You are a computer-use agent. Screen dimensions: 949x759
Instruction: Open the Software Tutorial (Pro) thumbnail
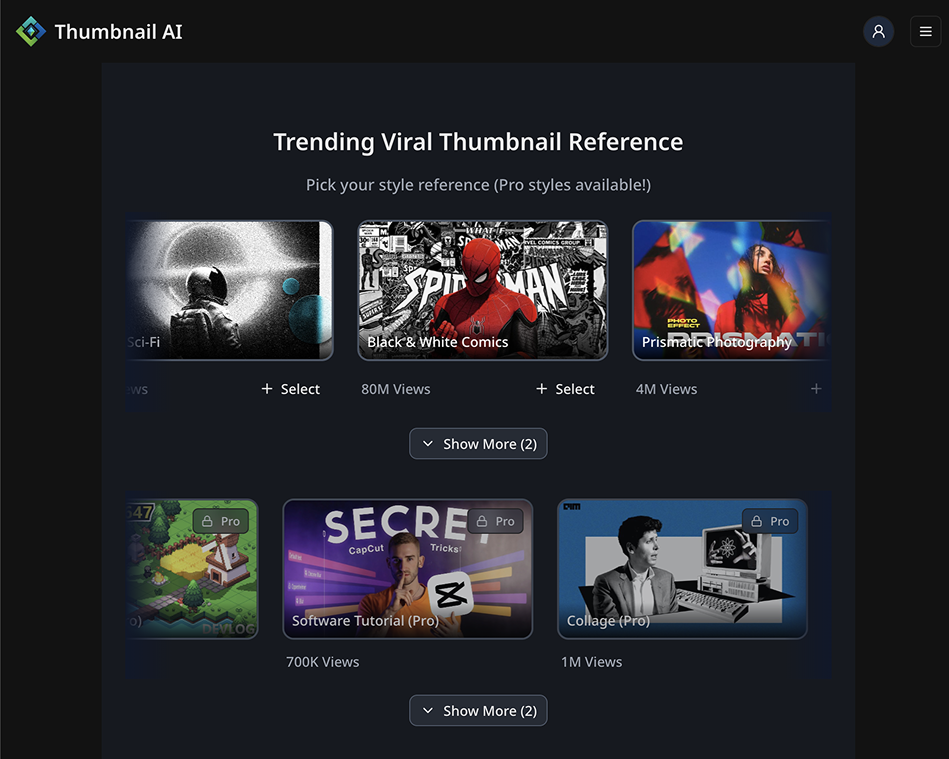tap(408, 569)
